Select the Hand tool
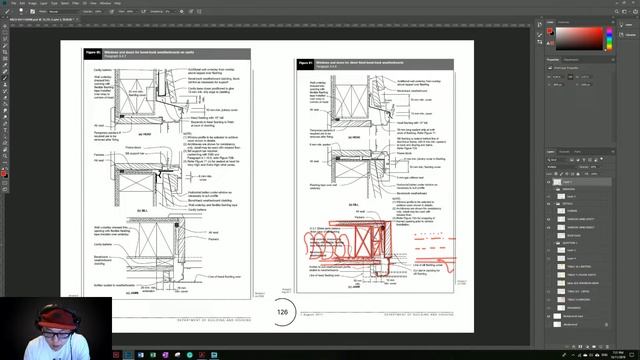 (4, 148)
